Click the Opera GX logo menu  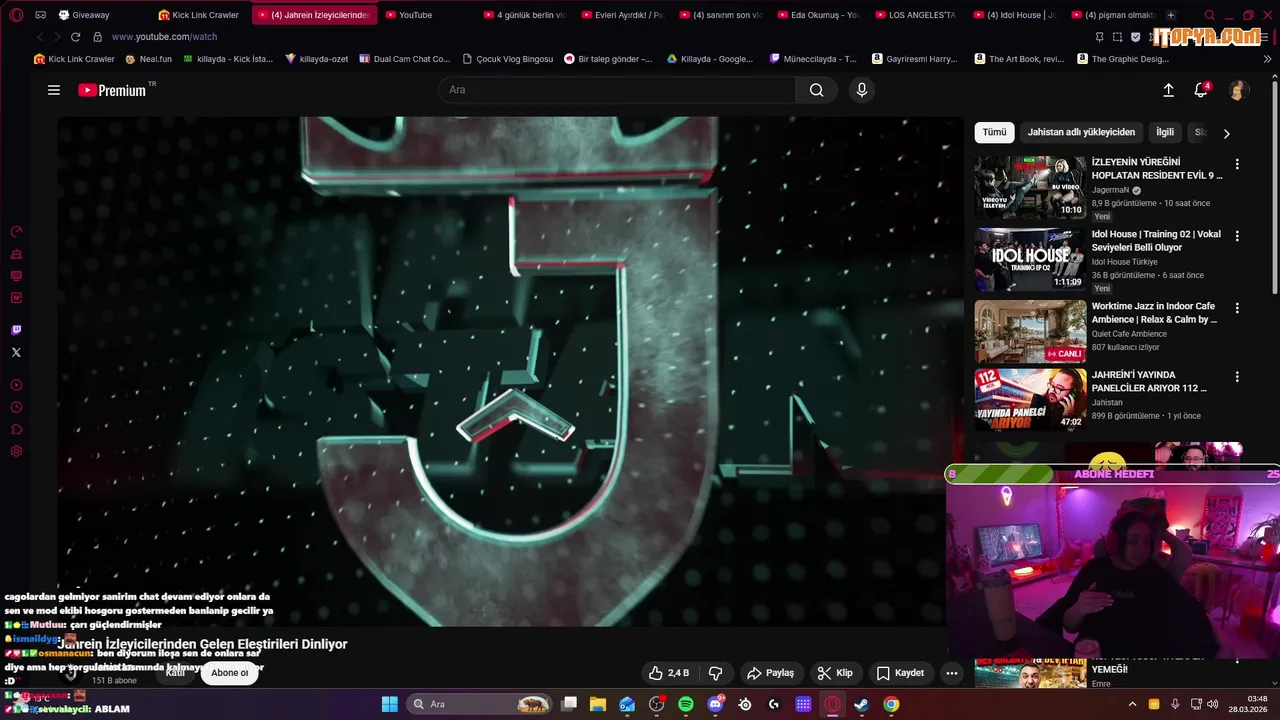(15, 15)
